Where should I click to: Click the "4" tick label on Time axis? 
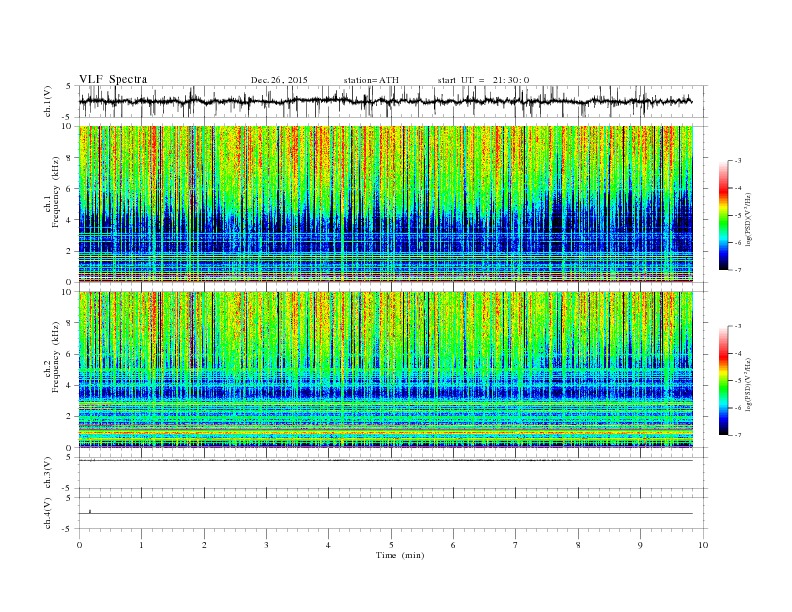point(329,545)
